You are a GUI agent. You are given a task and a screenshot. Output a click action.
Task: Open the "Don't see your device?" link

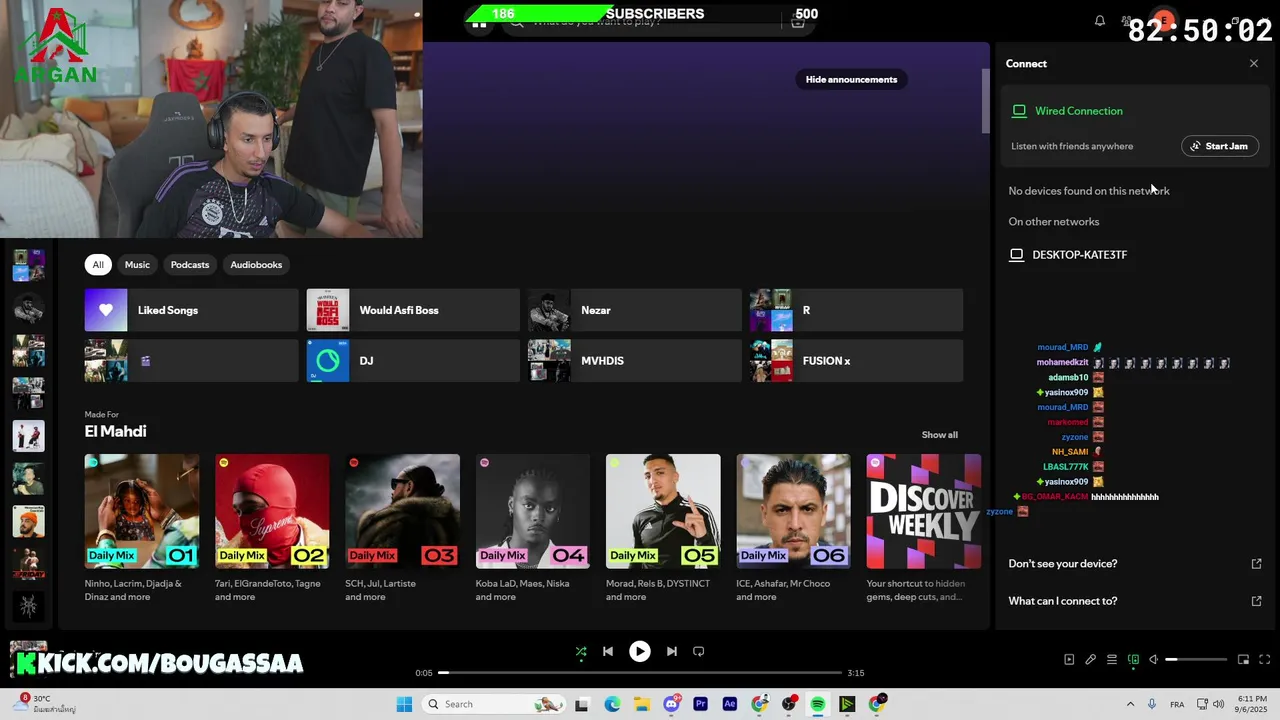[1135, 564]
